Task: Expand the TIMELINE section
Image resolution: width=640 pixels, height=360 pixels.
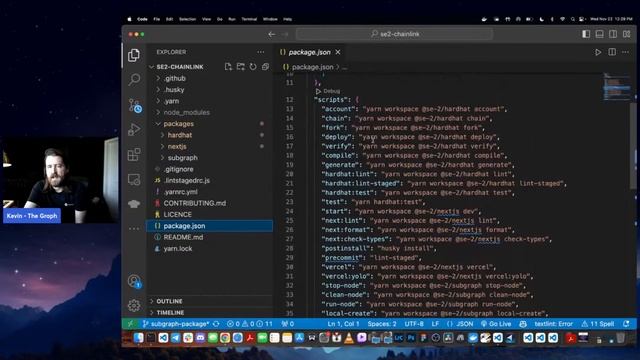Action: [x=209, y=313]
